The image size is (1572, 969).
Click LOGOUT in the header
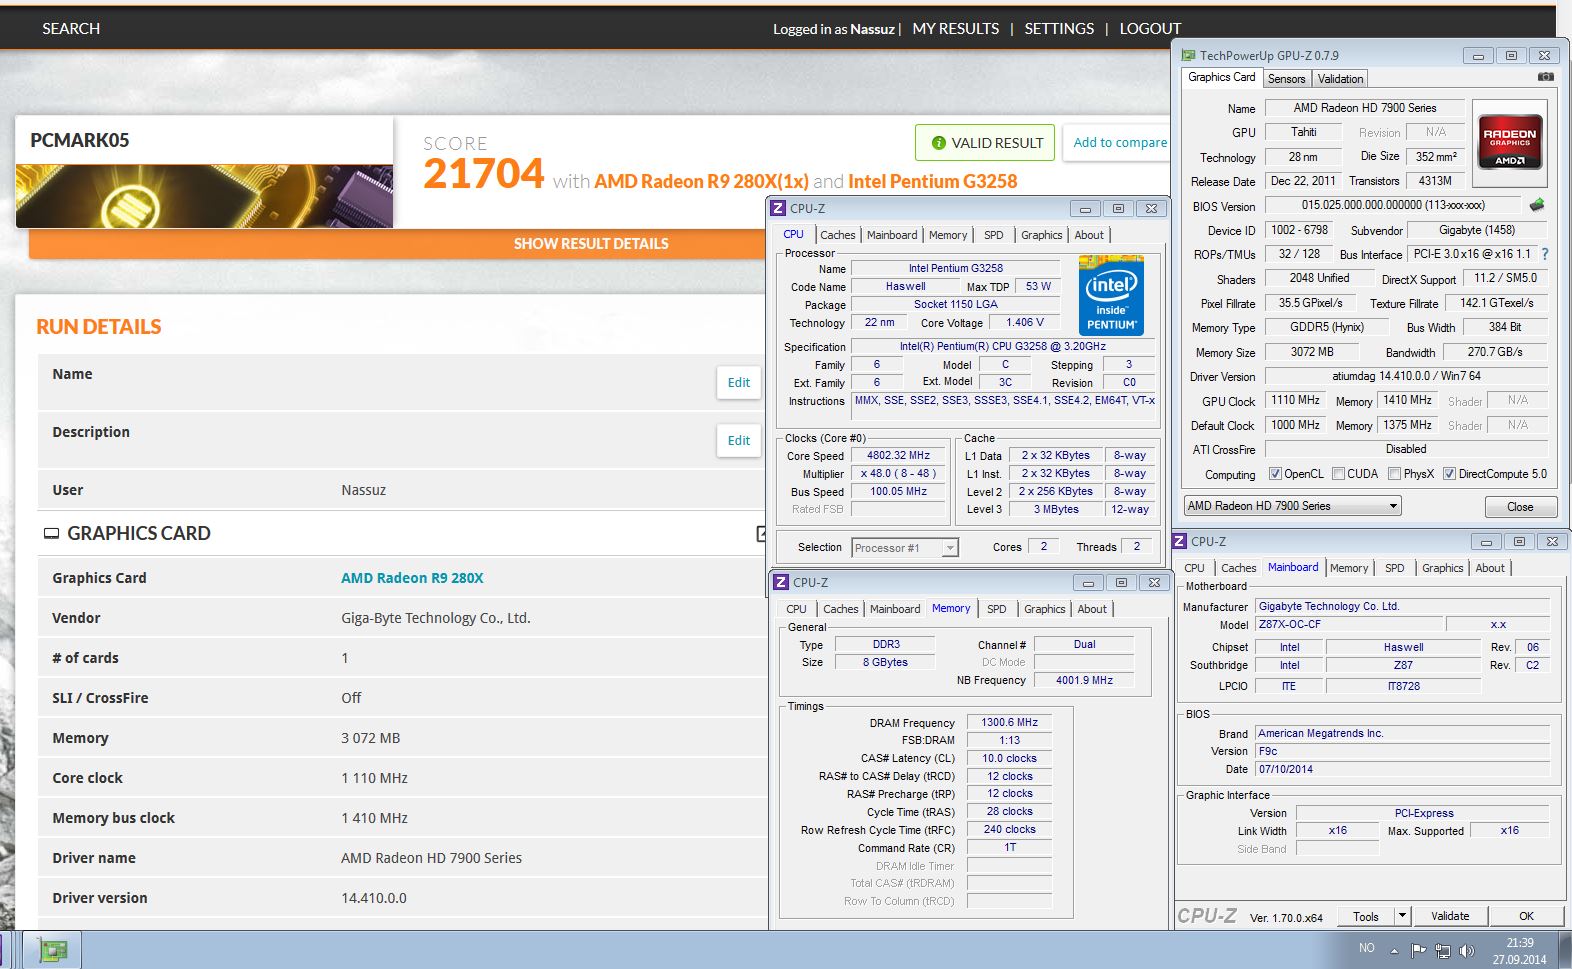click(x=1150, y=28)
